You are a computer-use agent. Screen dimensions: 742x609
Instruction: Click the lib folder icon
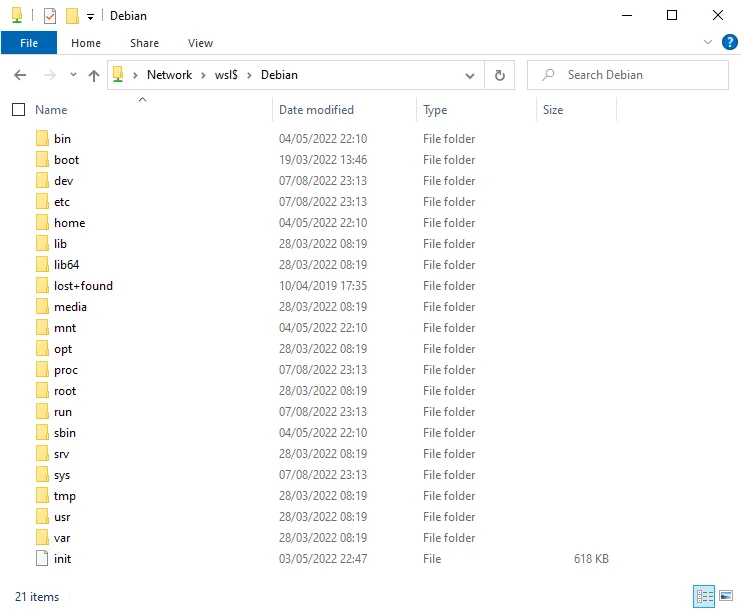click(x=42, y=244)
